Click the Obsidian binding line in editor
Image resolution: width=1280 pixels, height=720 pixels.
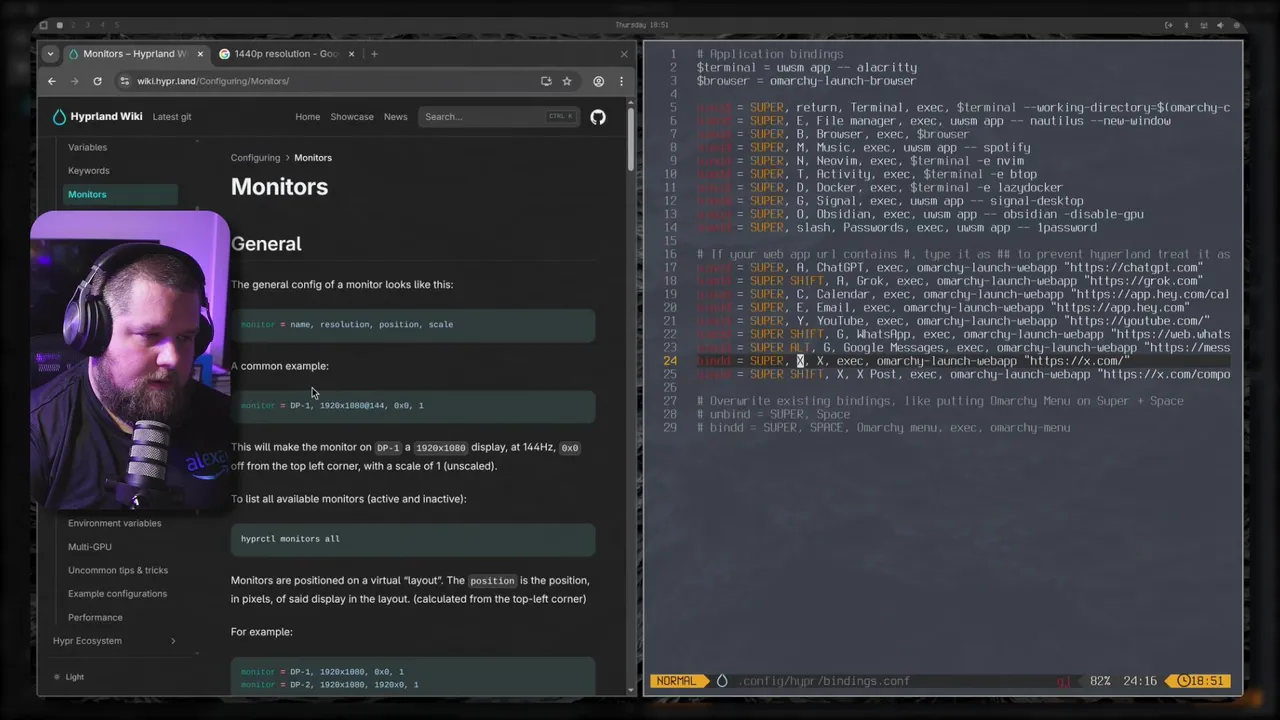click(920, 214)
